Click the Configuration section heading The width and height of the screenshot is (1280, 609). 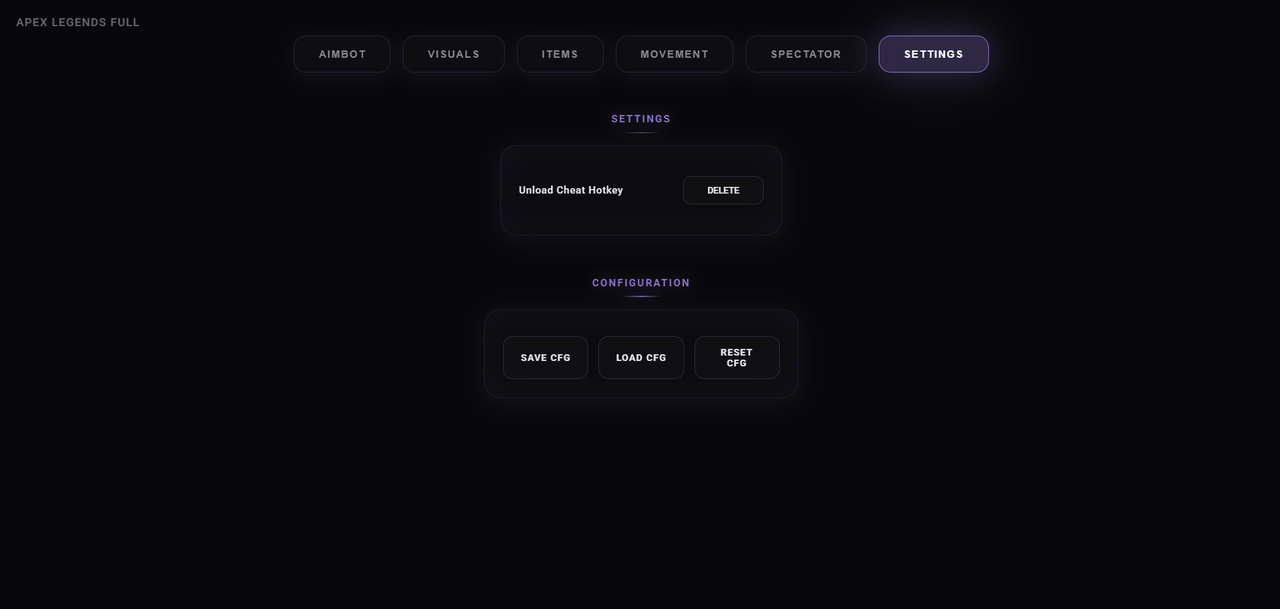point(641,283)
